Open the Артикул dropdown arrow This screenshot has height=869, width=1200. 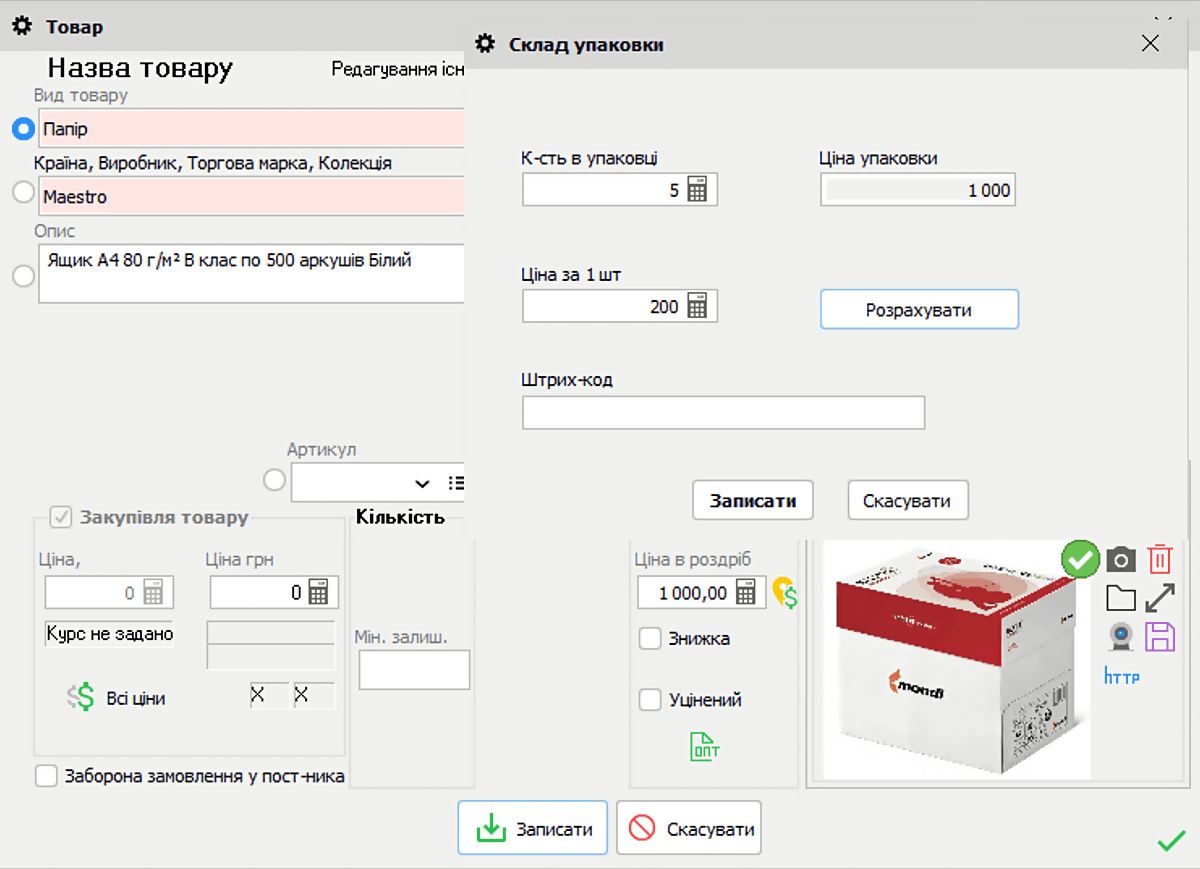[421, 482]
